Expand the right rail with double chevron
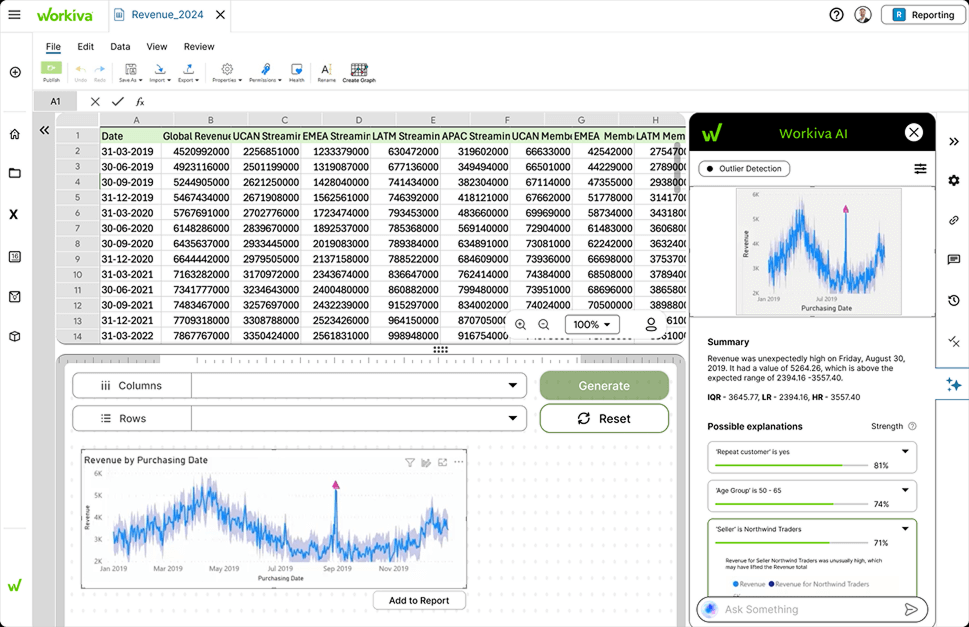This screenshot has height=627, width=969. 954,141
